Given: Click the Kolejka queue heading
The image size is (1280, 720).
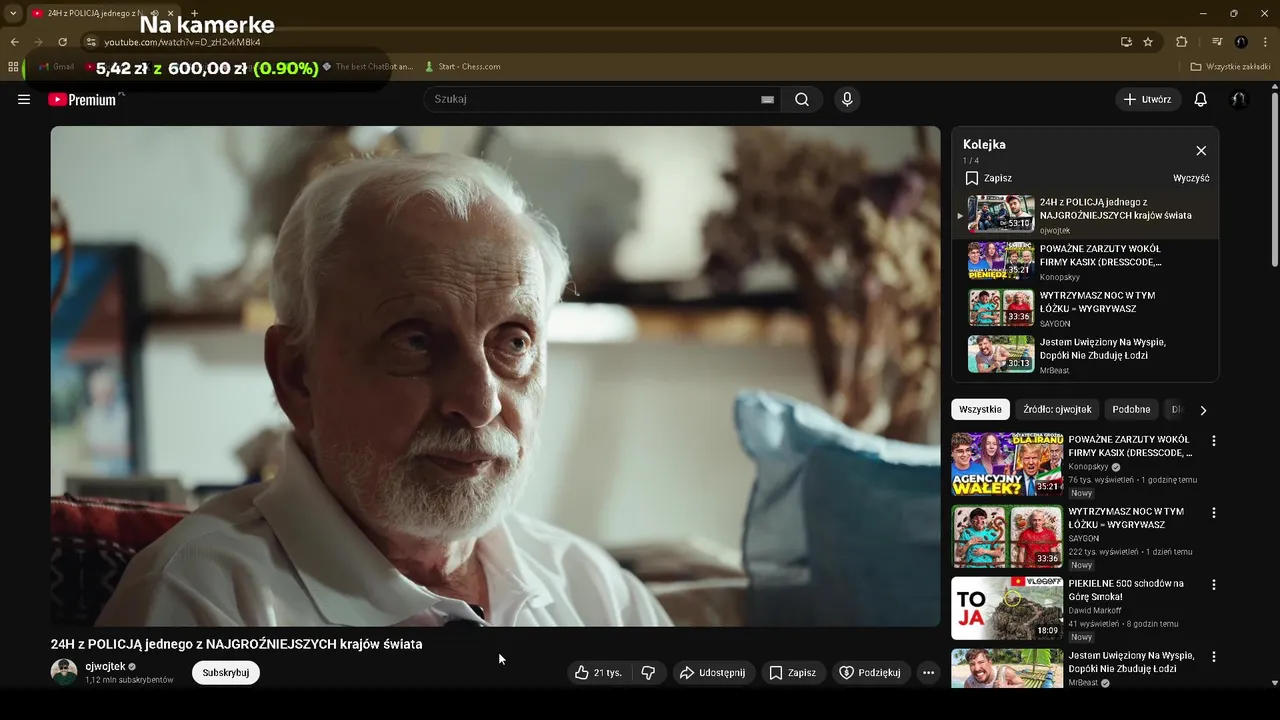Looking at the screenshot, I should [984, 144].
